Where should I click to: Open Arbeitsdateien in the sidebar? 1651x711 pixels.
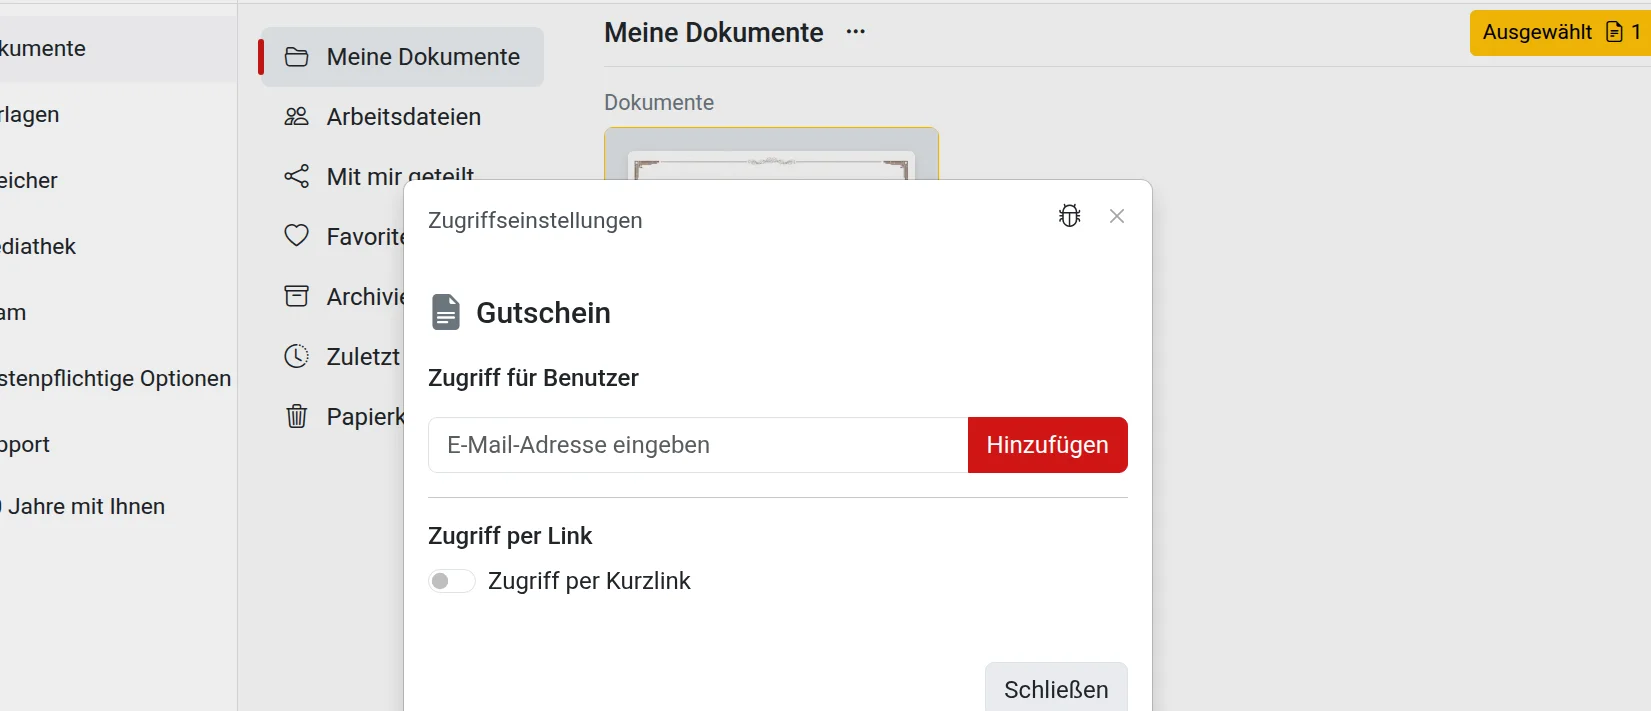(x=403, y=117)
